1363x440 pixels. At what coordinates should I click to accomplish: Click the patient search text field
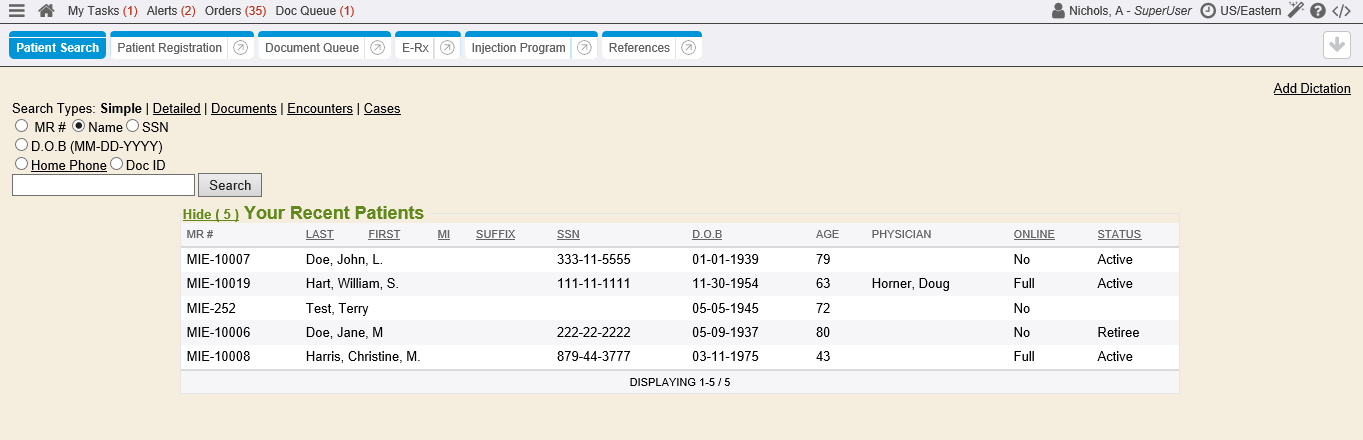coord(103,185)
